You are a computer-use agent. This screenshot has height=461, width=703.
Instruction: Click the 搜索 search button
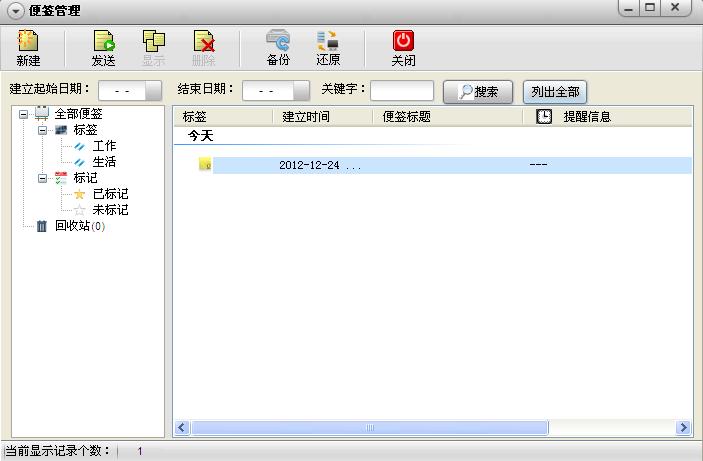[x=478, y=91]
